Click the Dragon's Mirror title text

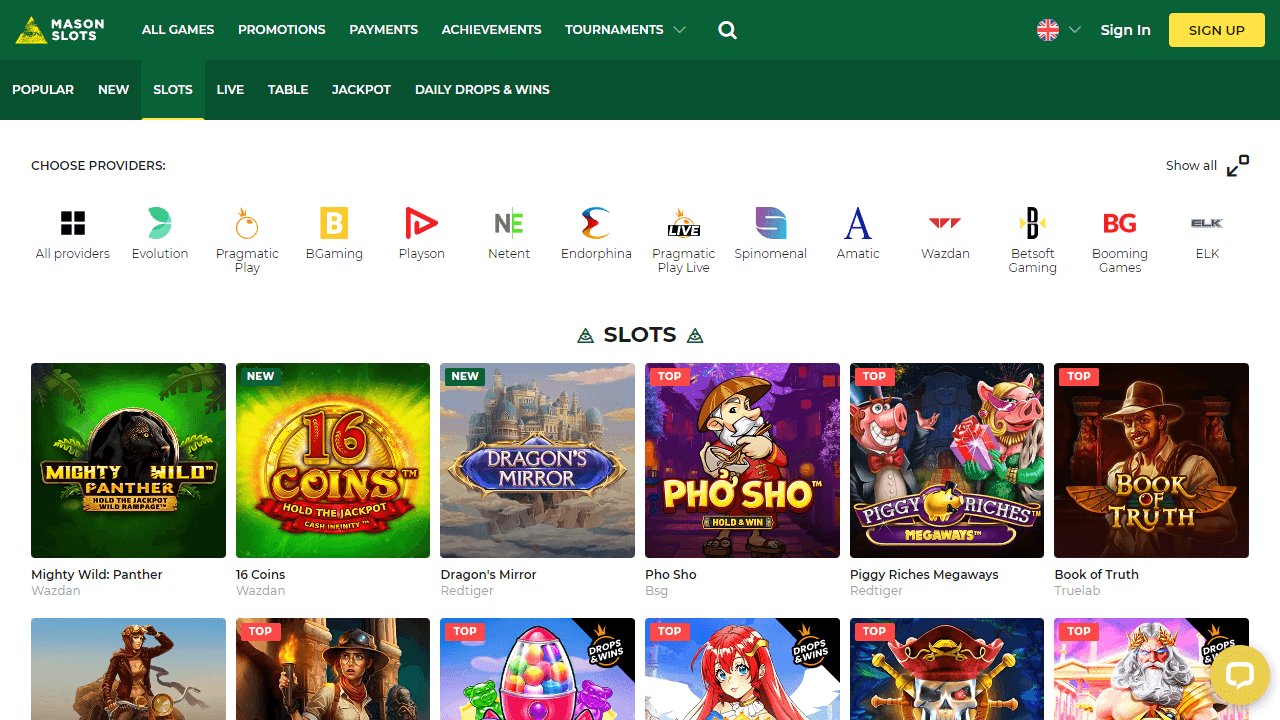click(x=488, y=575)
